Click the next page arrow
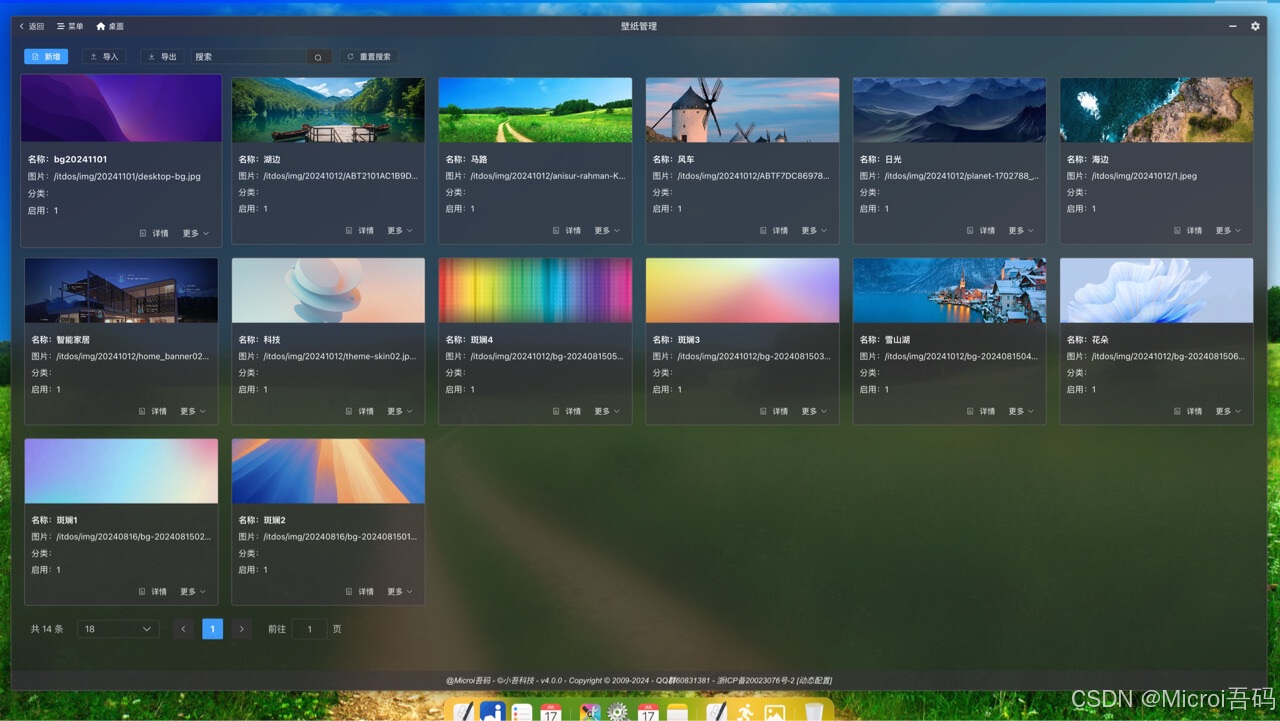This screenshot has height=721, width=1280. [241, 629]
